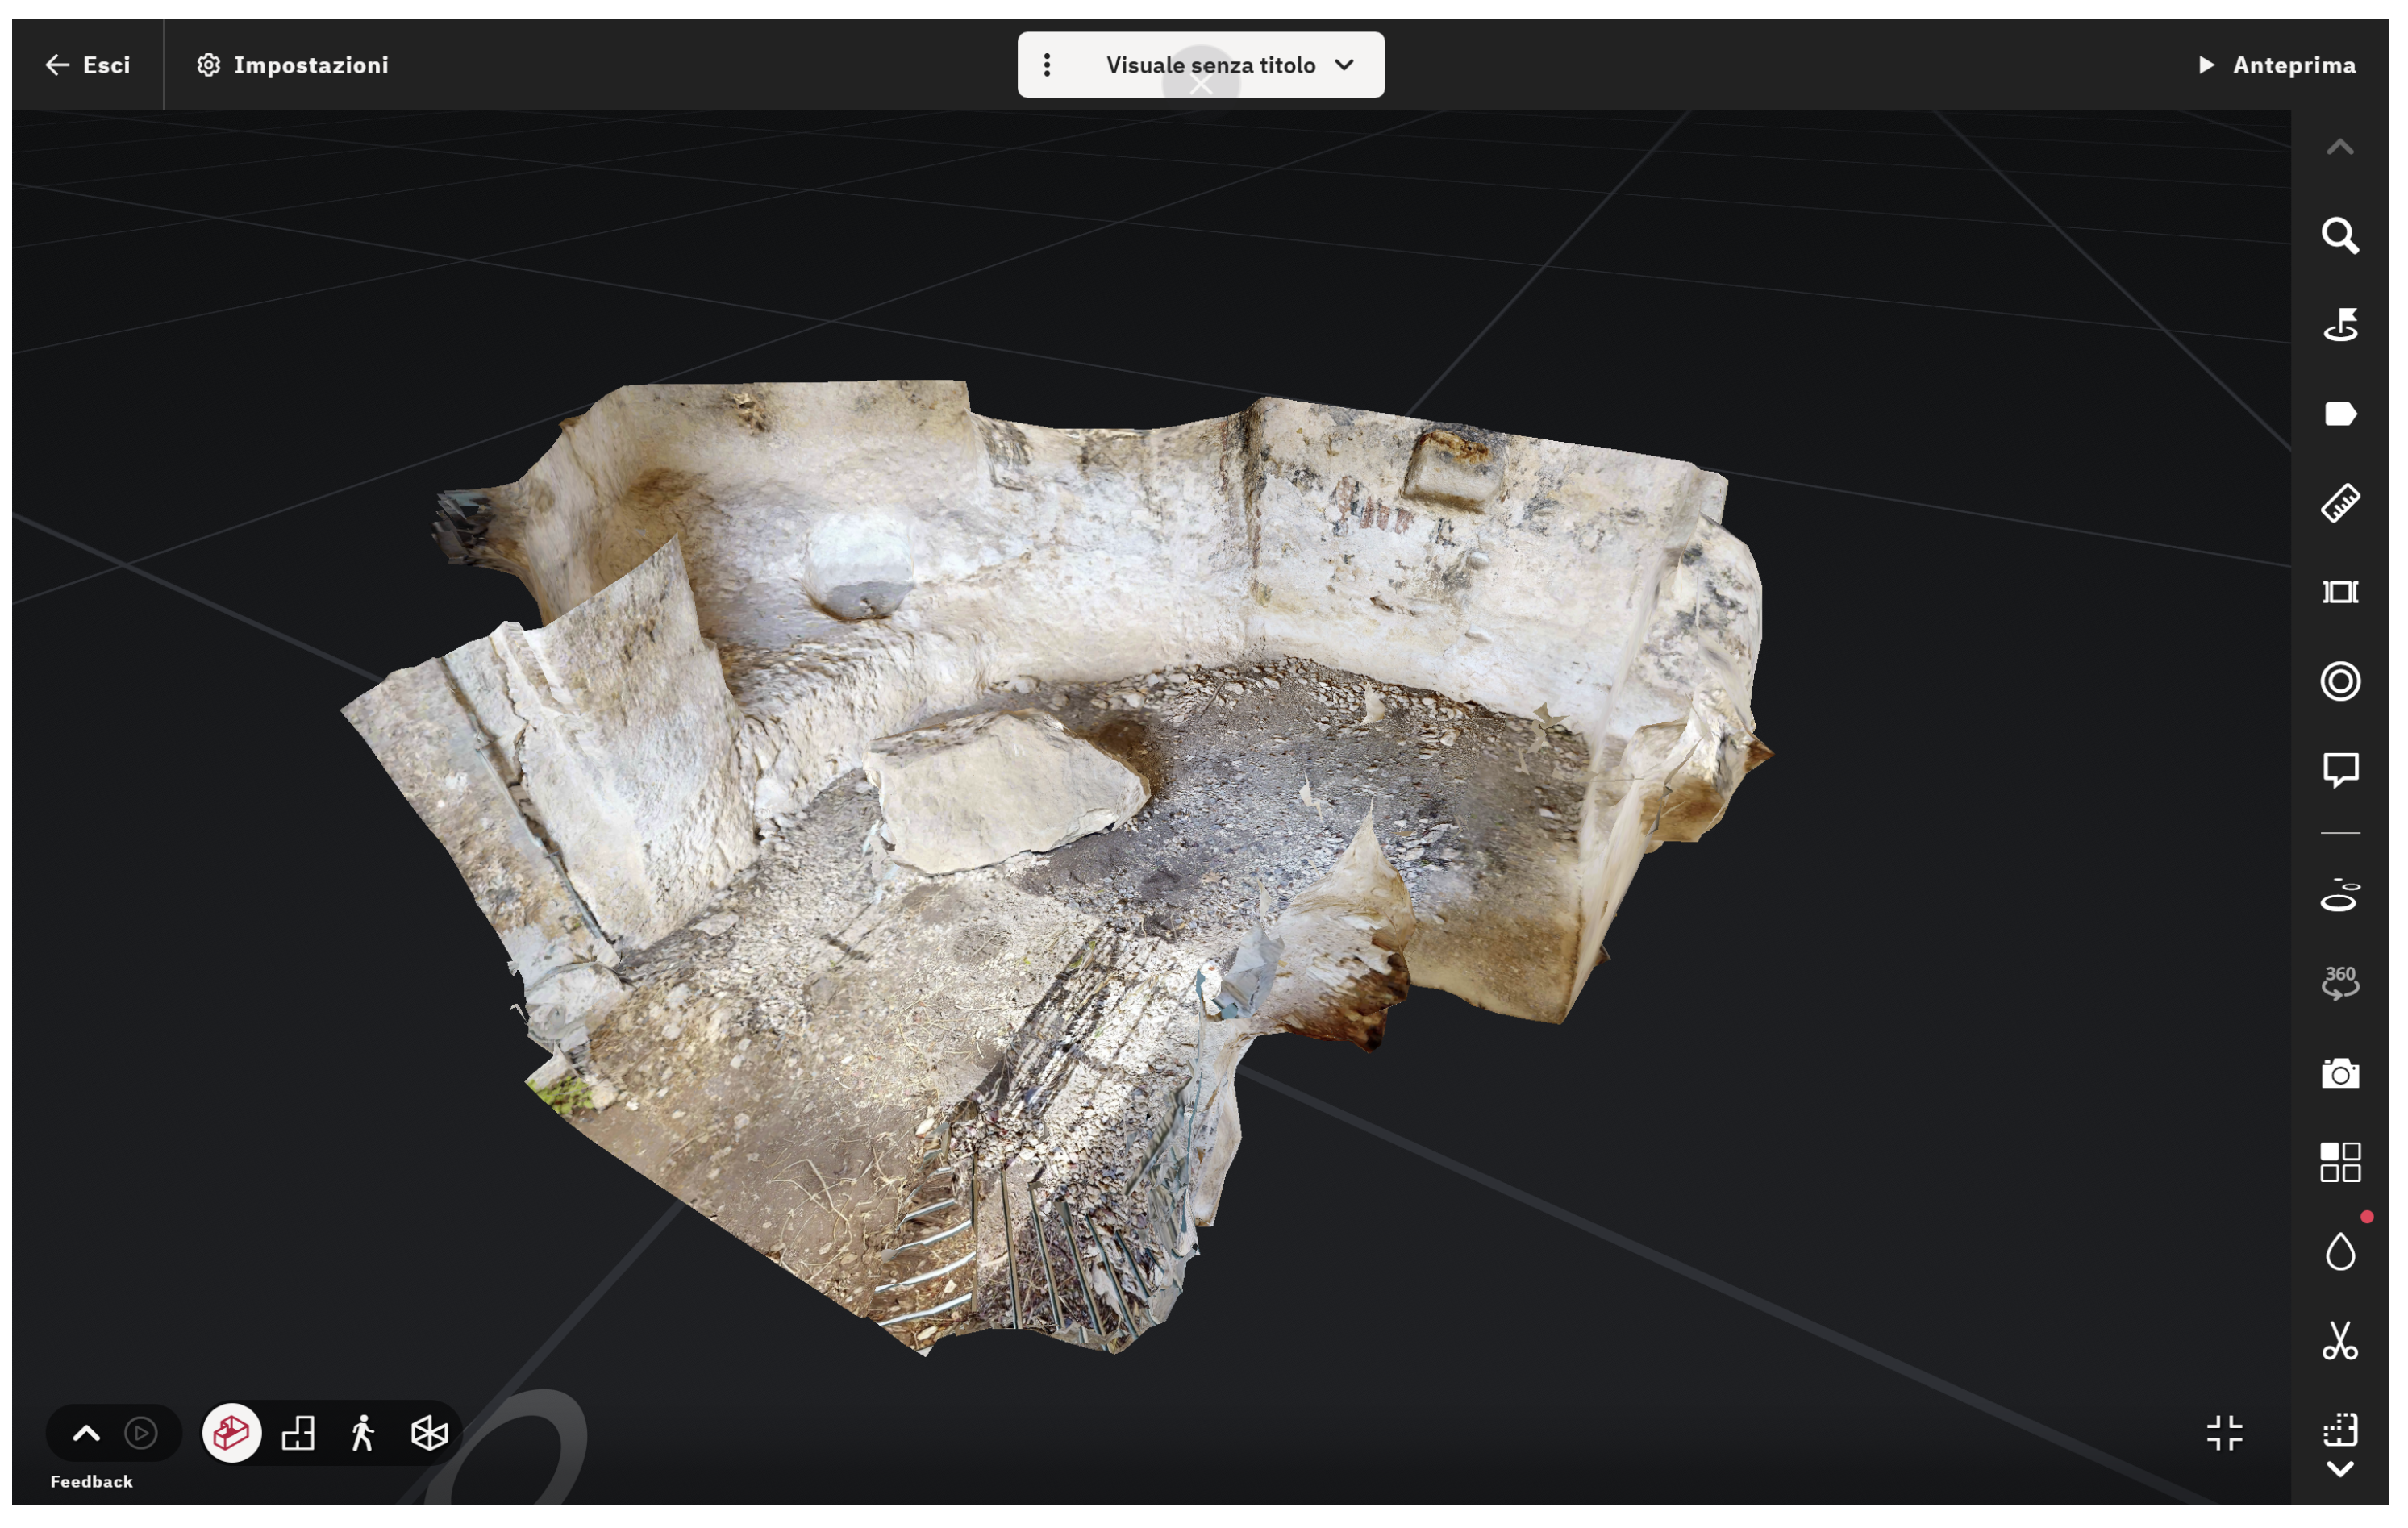Open the 360 views tool
This screenshot has width=2408, height=1528.
tap(2339, 982)
